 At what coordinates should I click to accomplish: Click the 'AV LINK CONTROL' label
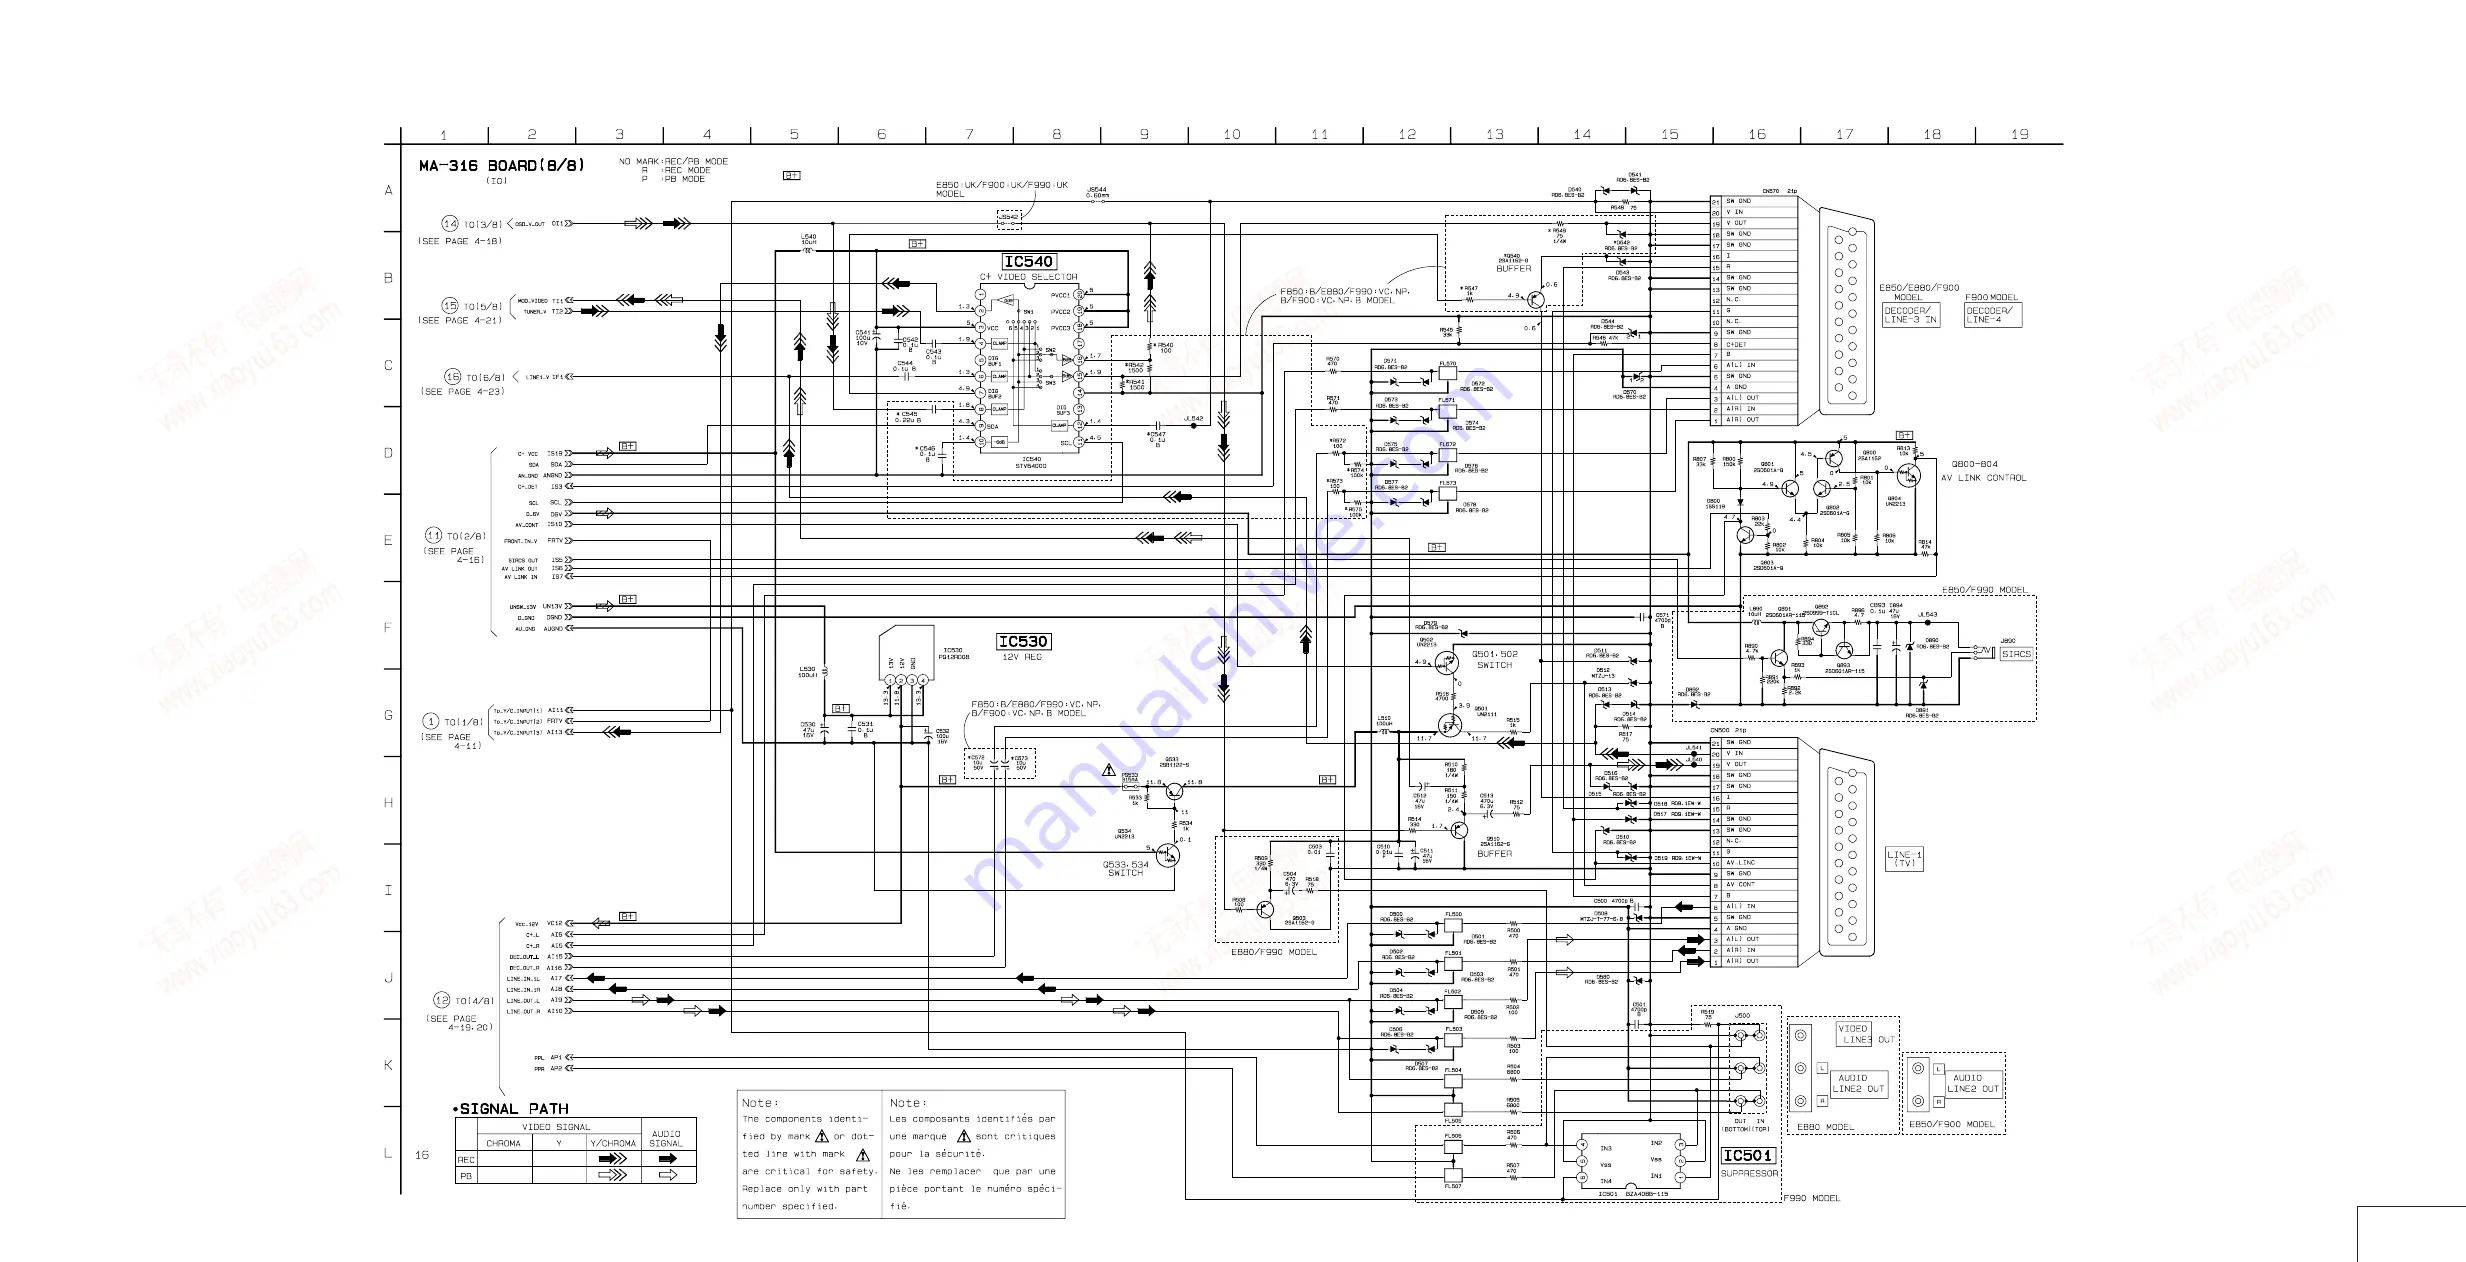coord(1984,478)
